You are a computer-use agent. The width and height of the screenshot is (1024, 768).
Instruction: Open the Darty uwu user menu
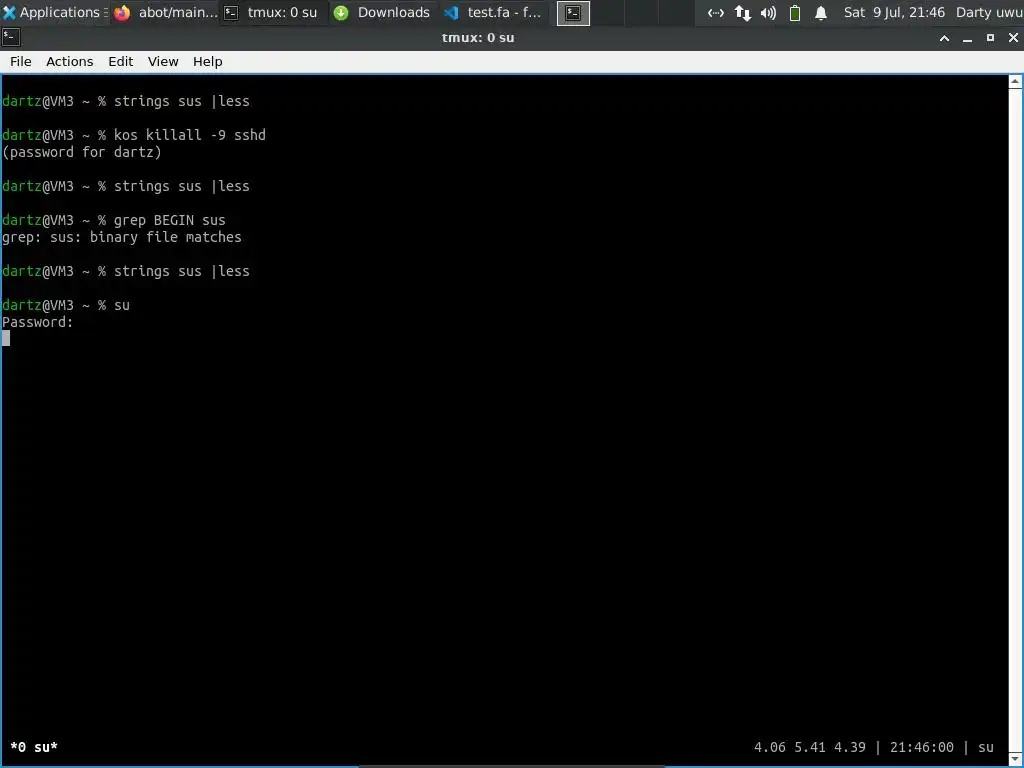pos(989,12)
